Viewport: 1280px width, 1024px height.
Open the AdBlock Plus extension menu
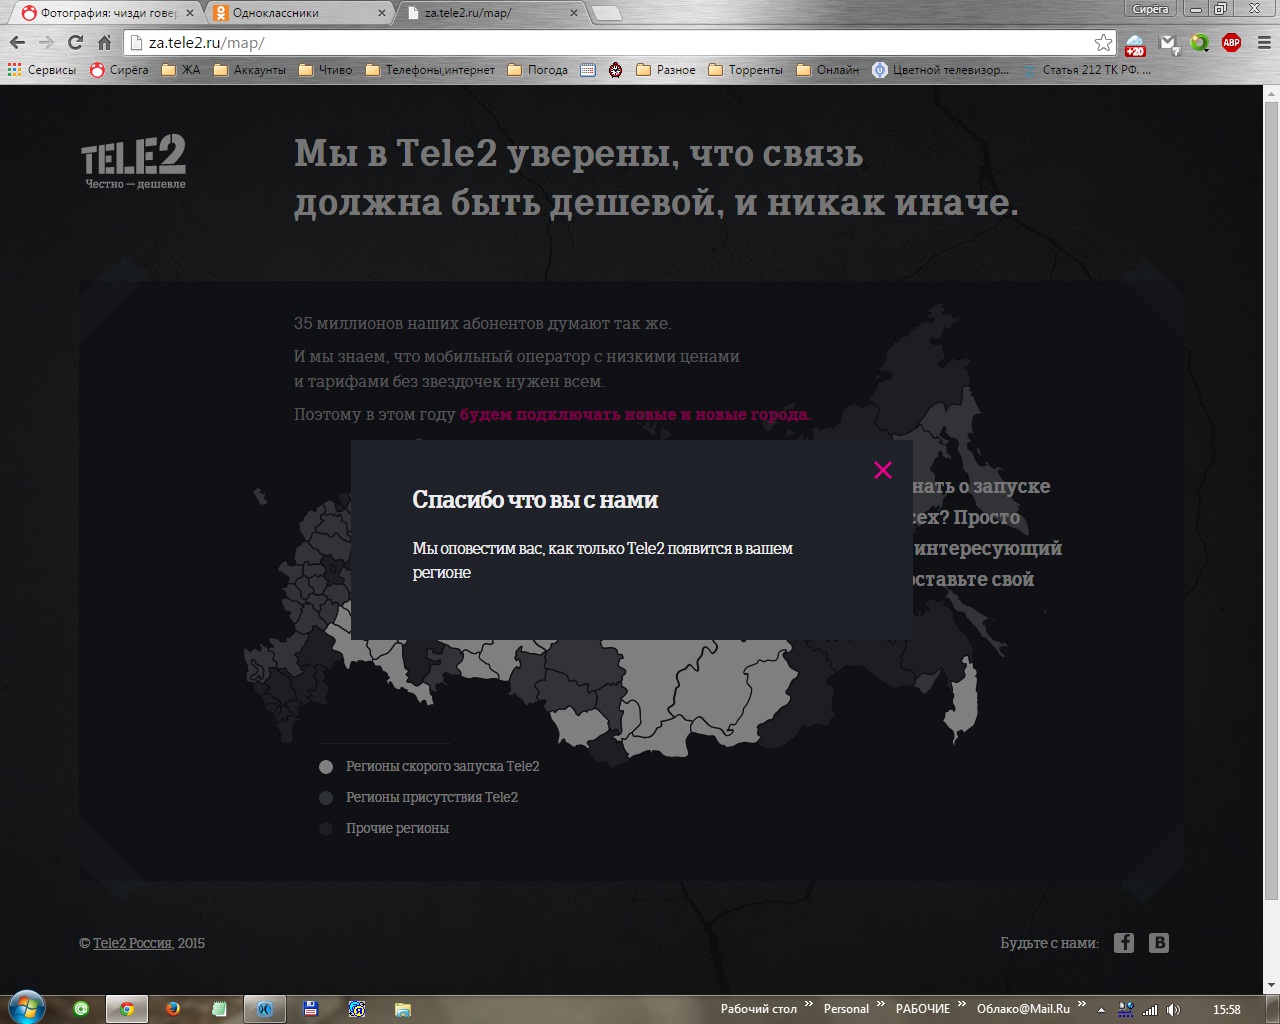(x=1232, y=45)
